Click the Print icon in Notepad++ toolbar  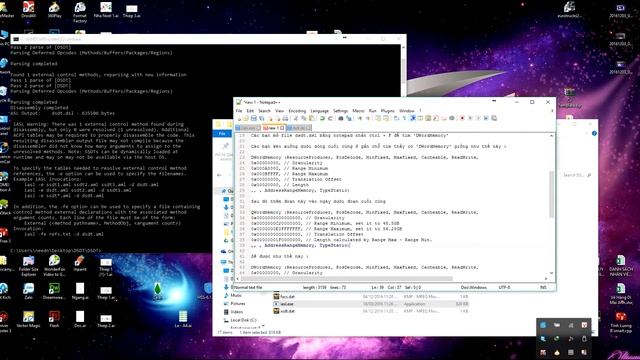coord(285,118)
